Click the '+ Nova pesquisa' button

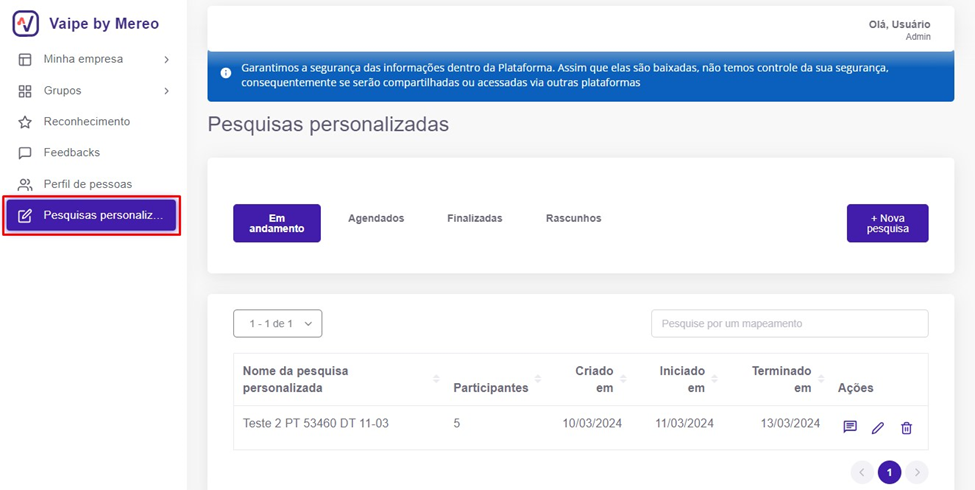click(887, 223)
